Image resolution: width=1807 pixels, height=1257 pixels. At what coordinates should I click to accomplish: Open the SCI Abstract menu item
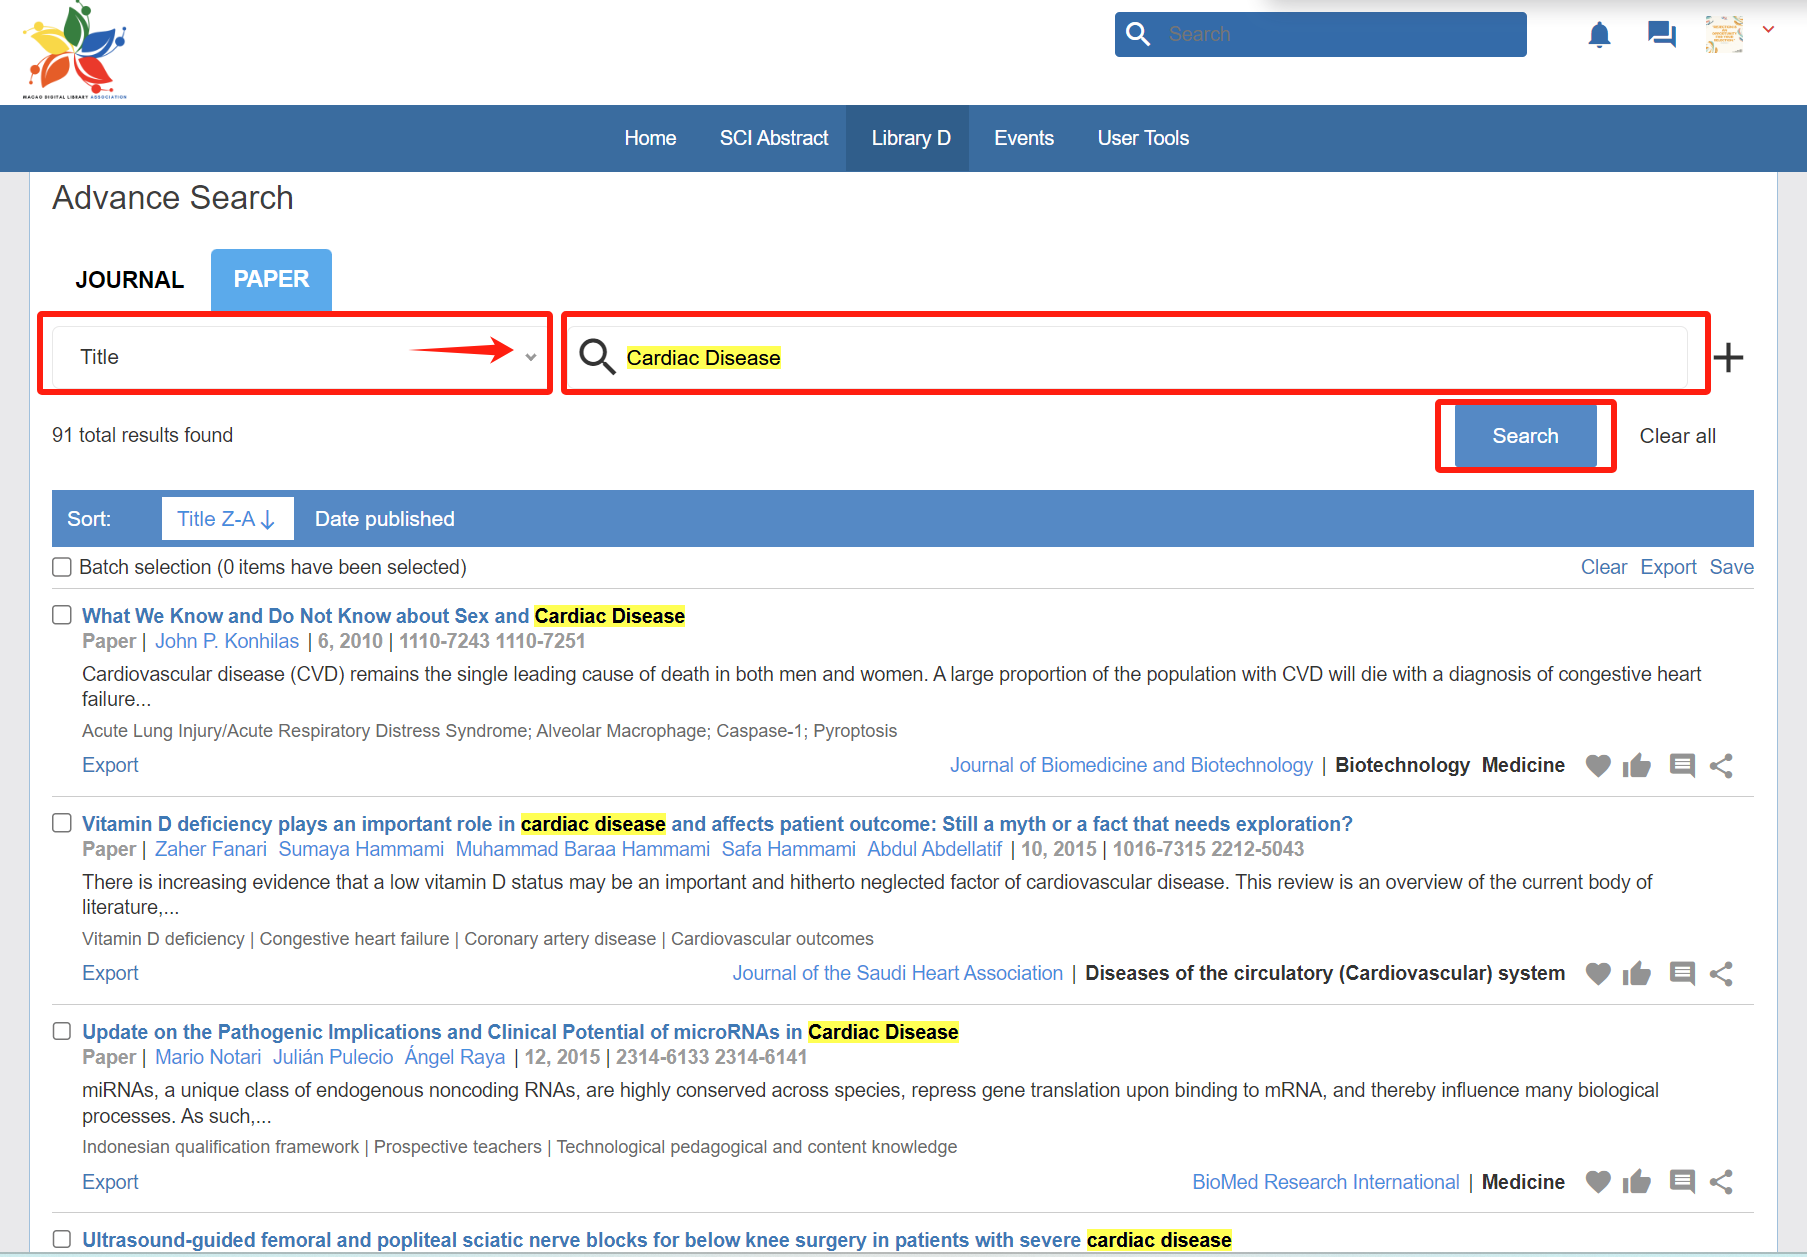point(773,138)
